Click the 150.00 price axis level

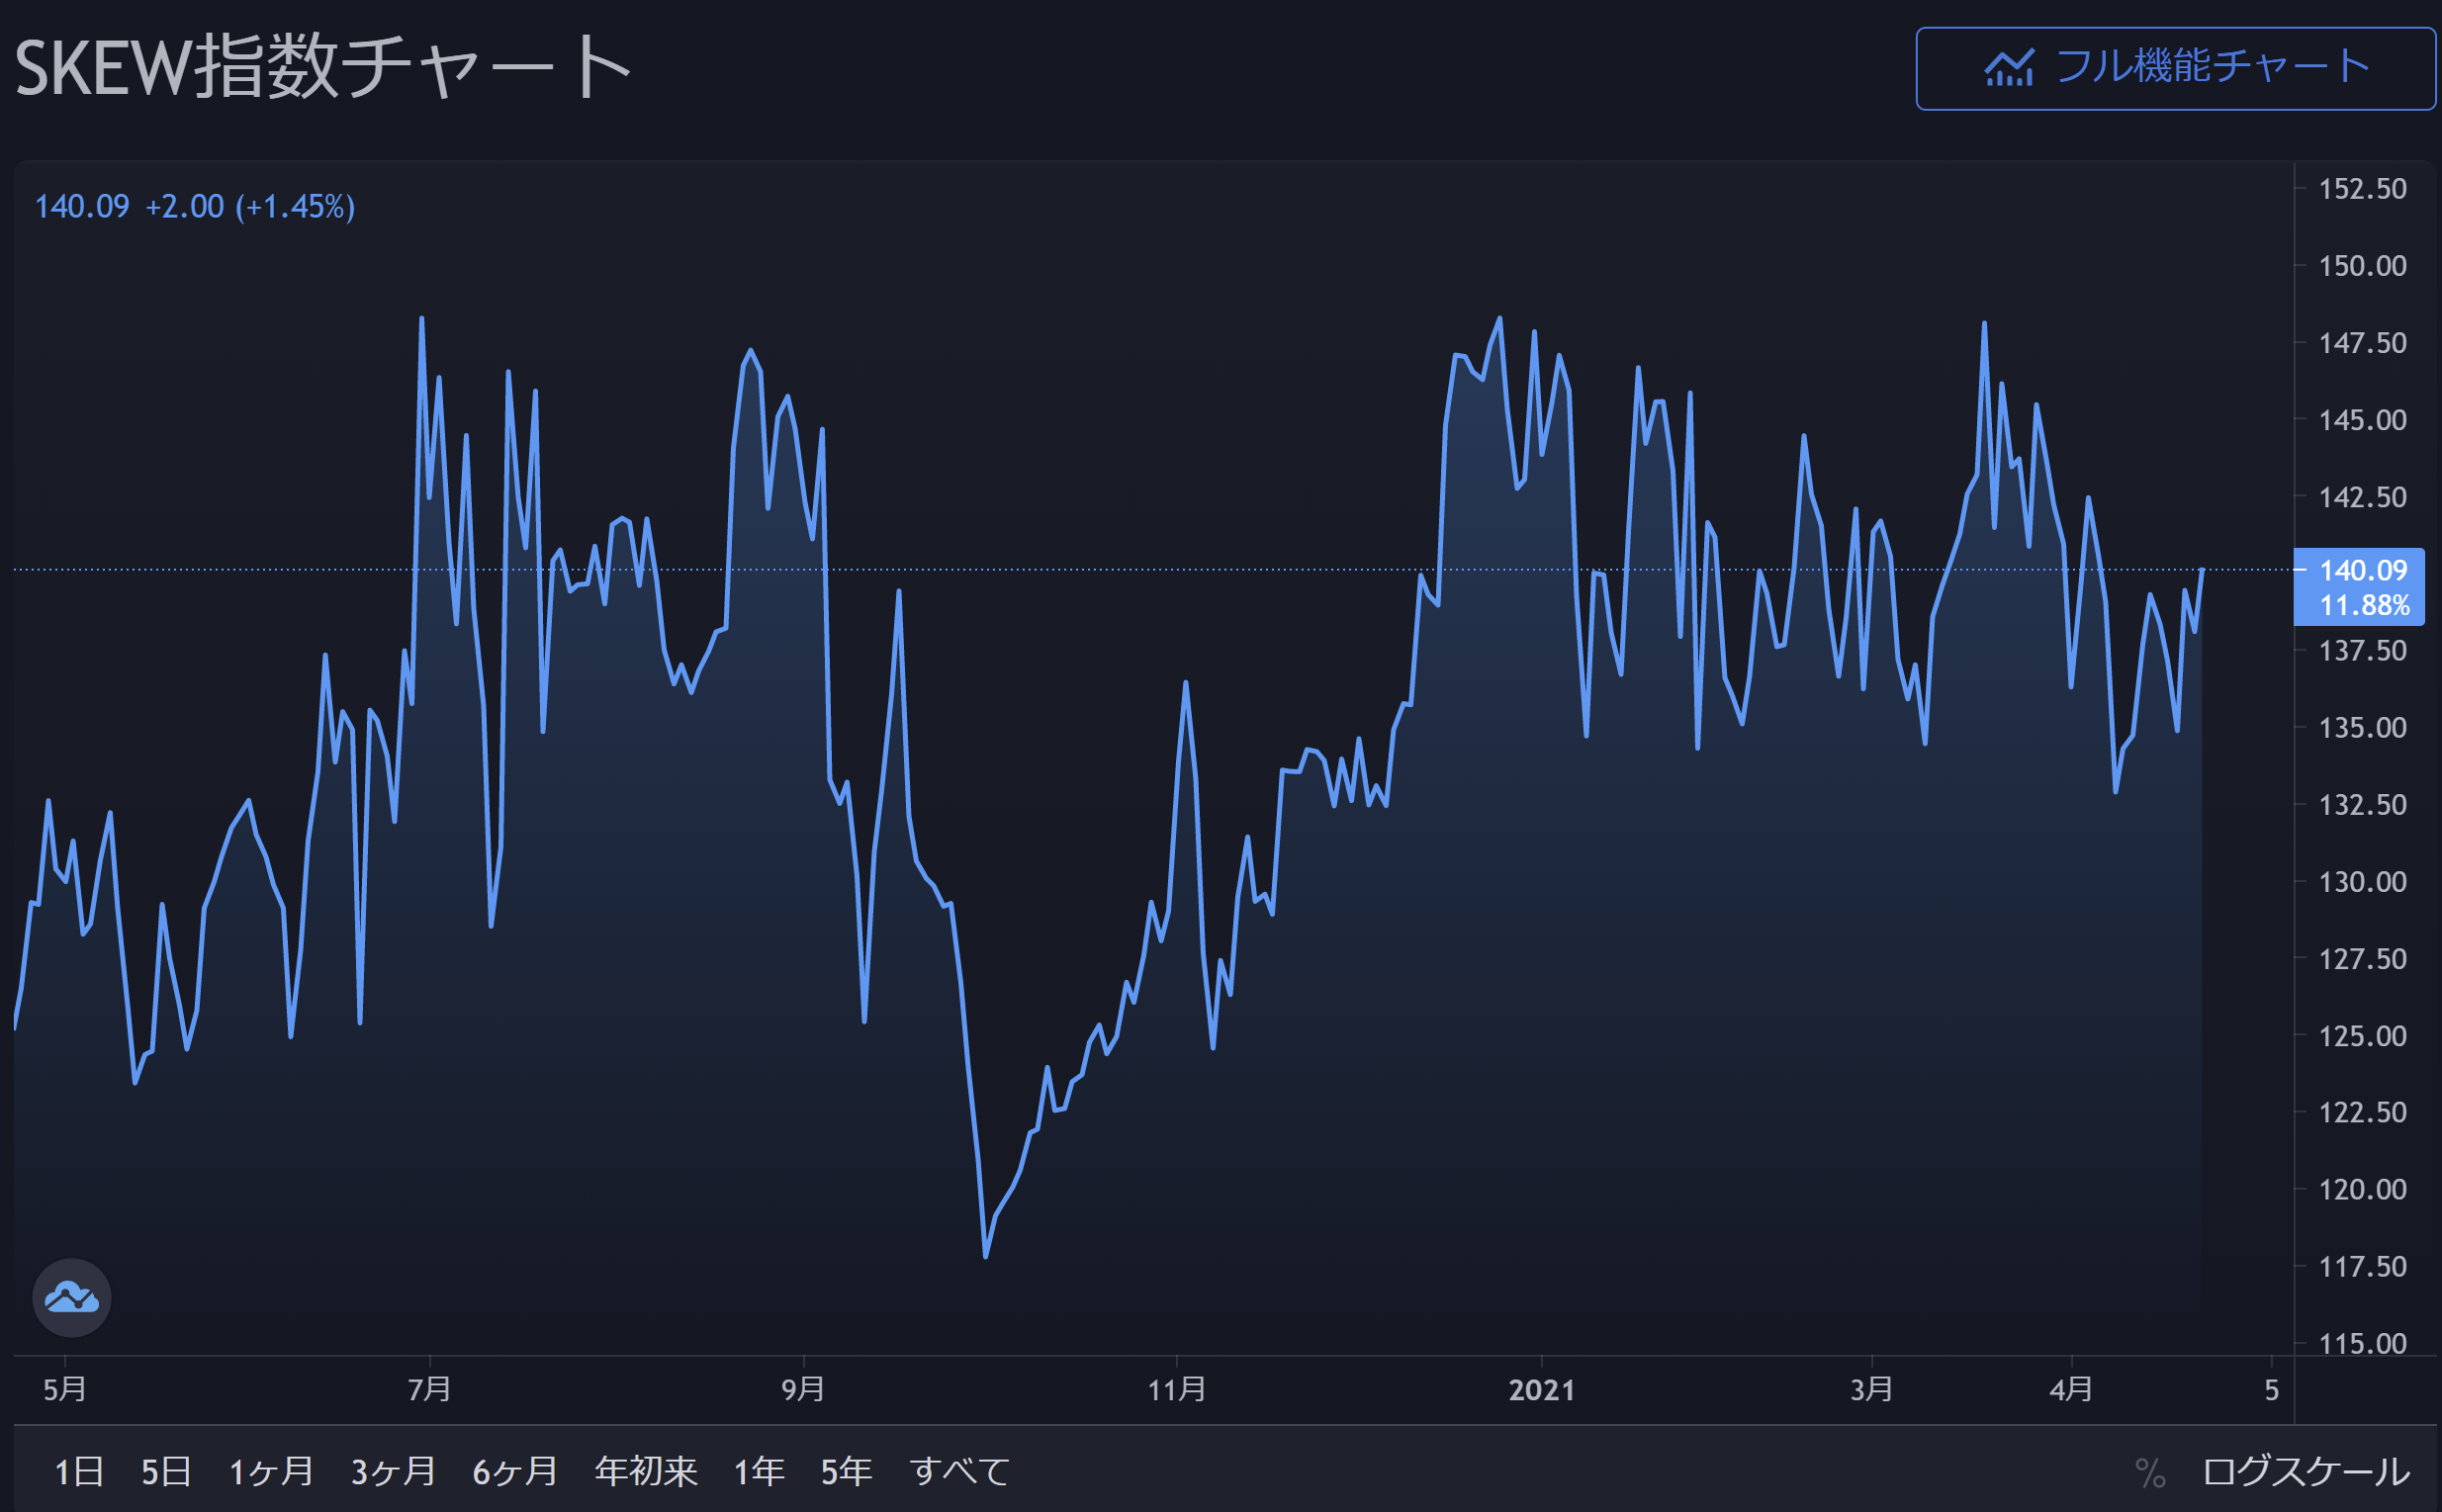tap(2362, 266)
